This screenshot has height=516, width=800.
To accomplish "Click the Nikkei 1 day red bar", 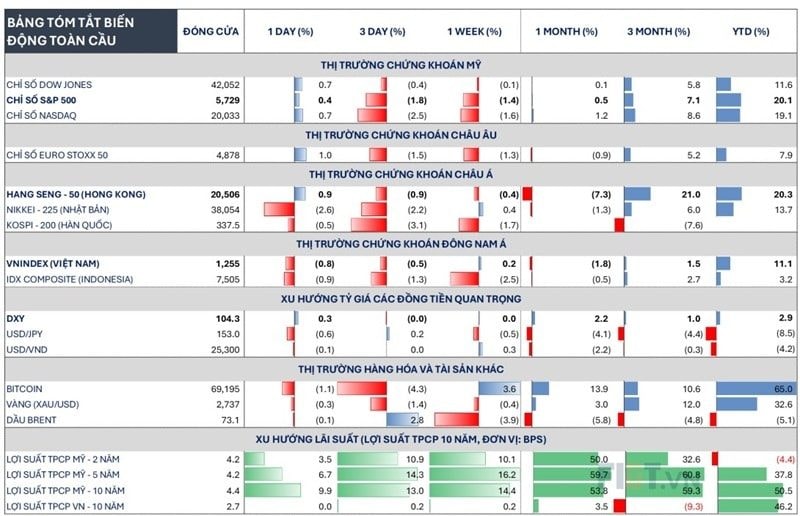I will point(279,210).
